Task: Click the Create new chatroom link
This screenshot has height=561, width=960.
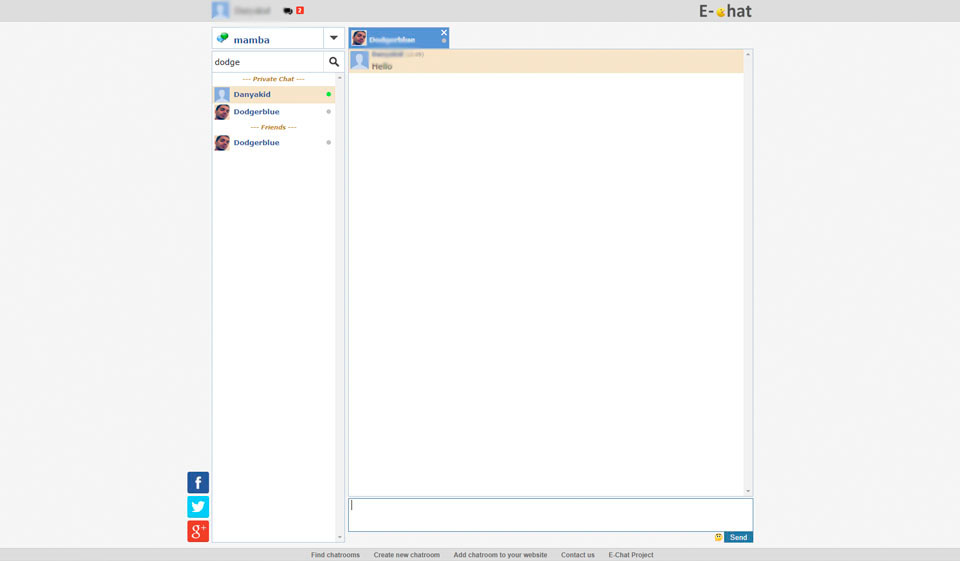Action: coord(406,555)
